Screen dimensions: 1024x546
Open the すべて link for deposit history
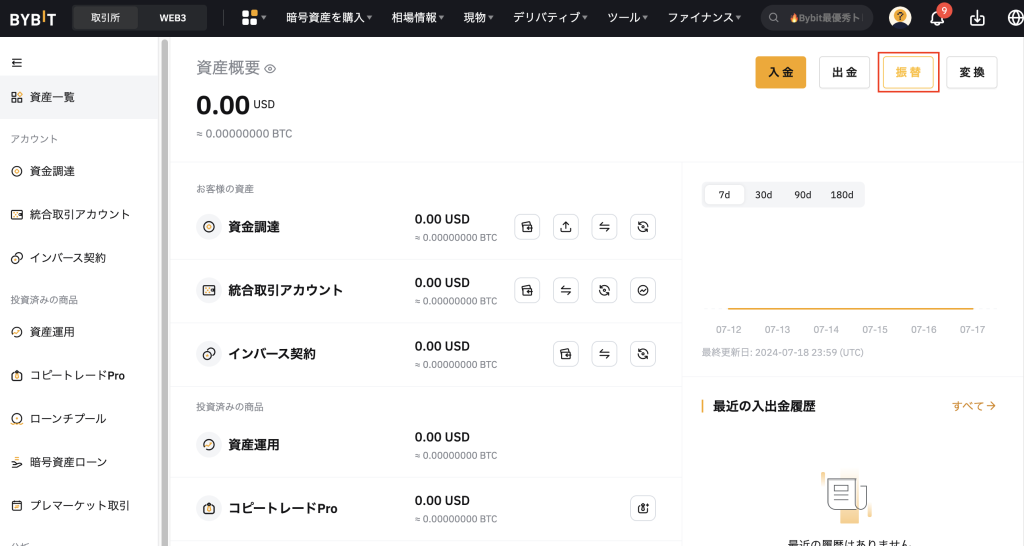coord(973,406)
